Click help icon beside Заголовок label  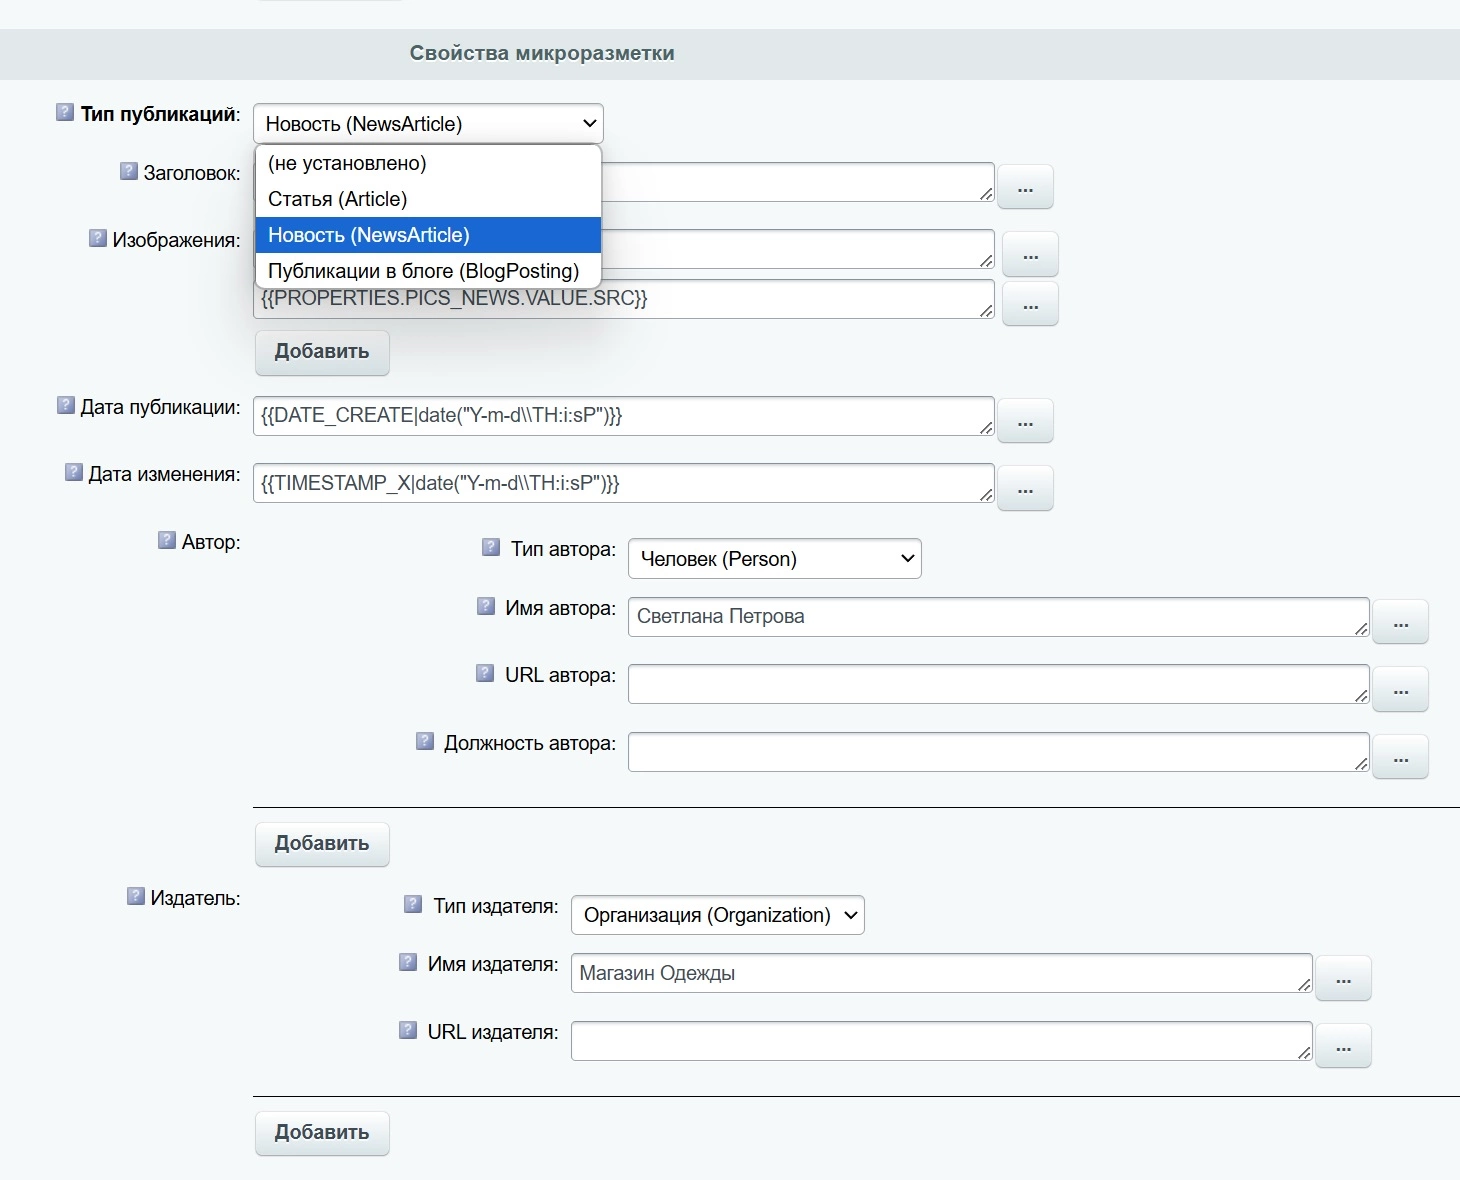tap(128, 171)
